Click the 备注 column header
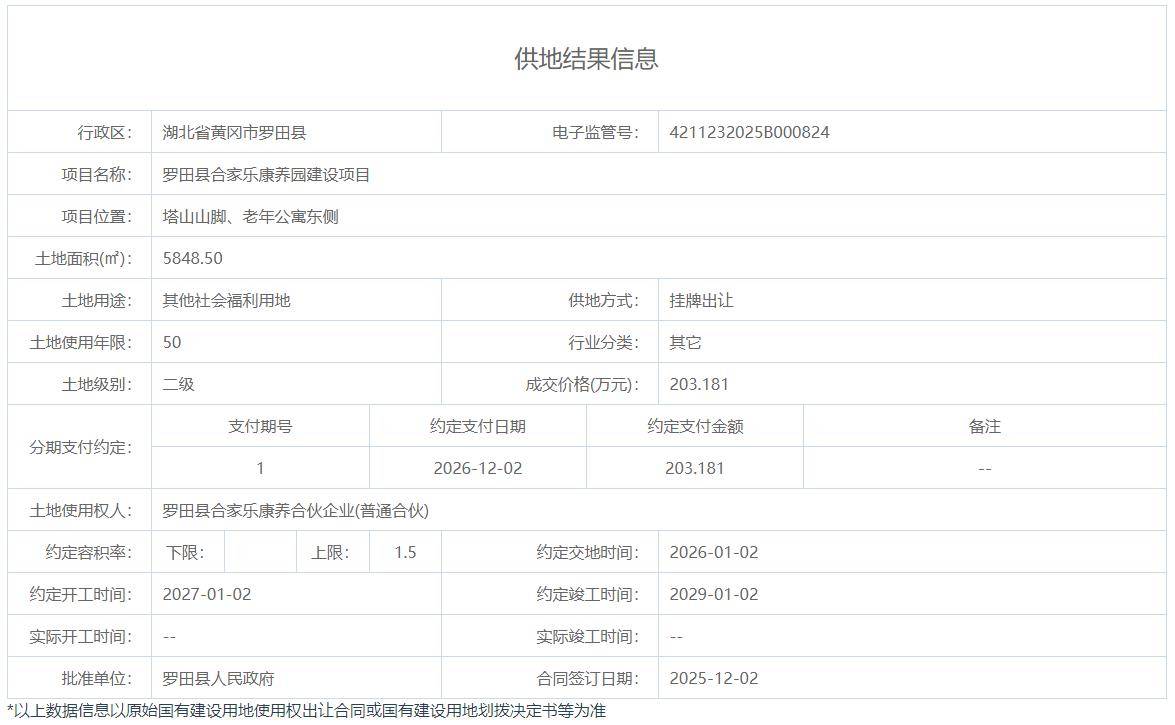This screenshot has width=1175, height=725. tap(984, 426)
